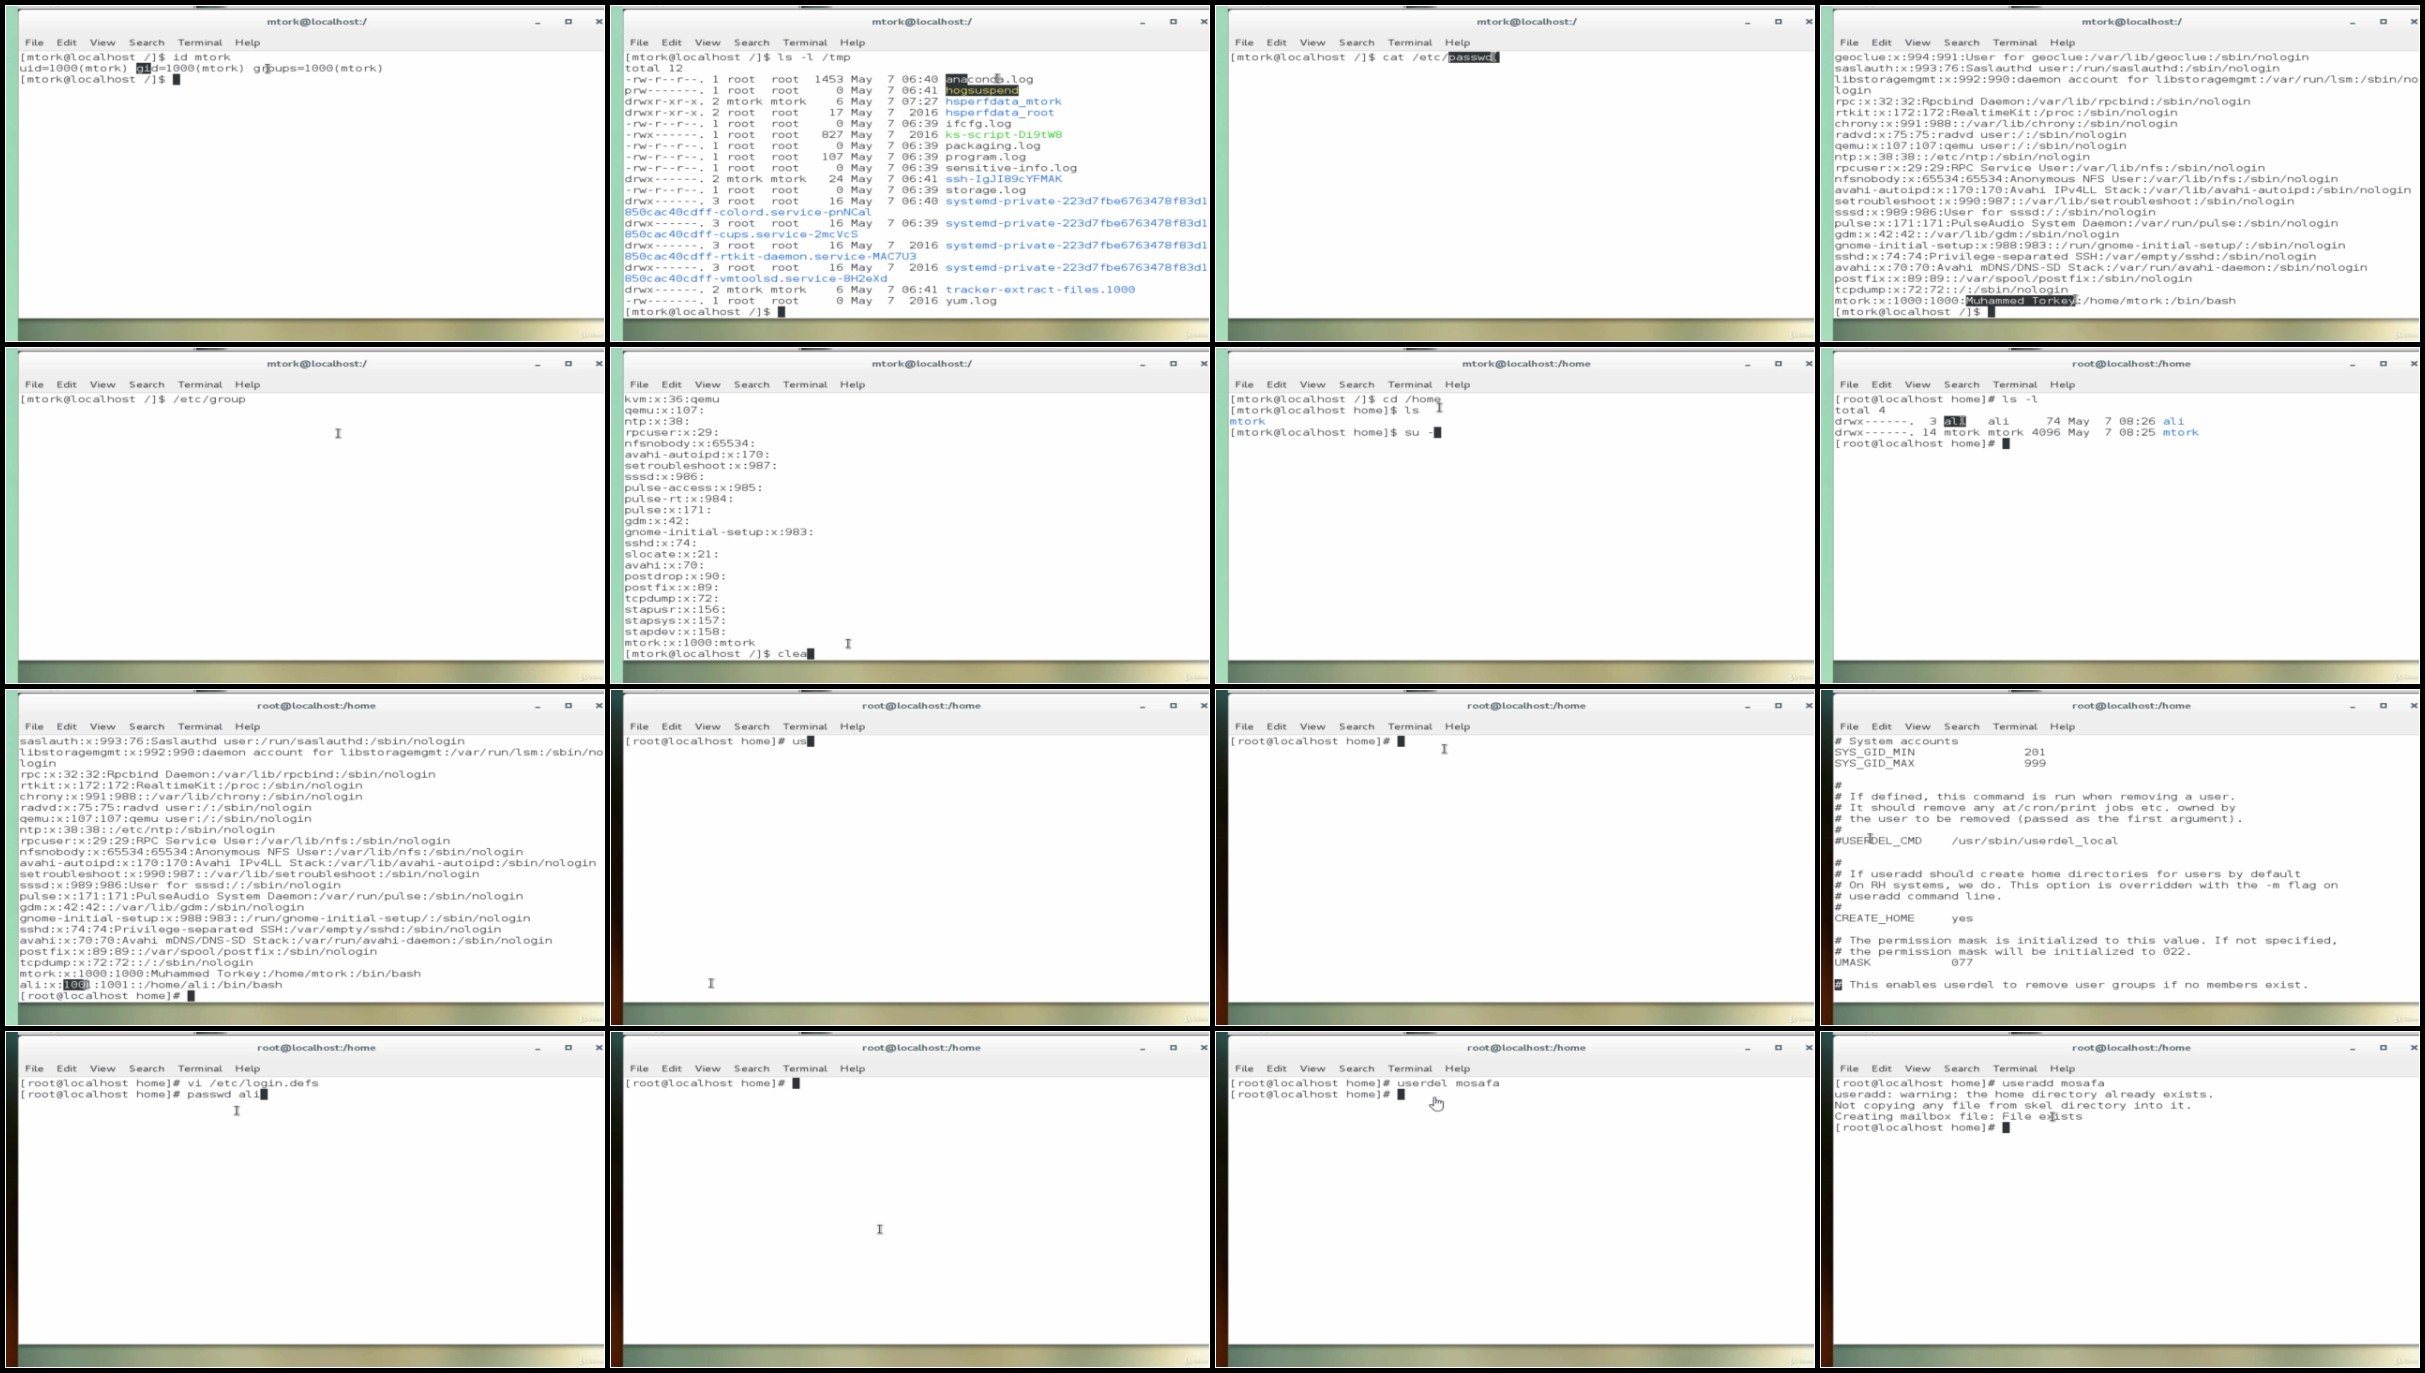Click 'sensitive-info.log' file name
Image resolution: width=2425 pixels, height=1373 pixels.
coord(1011,168)
